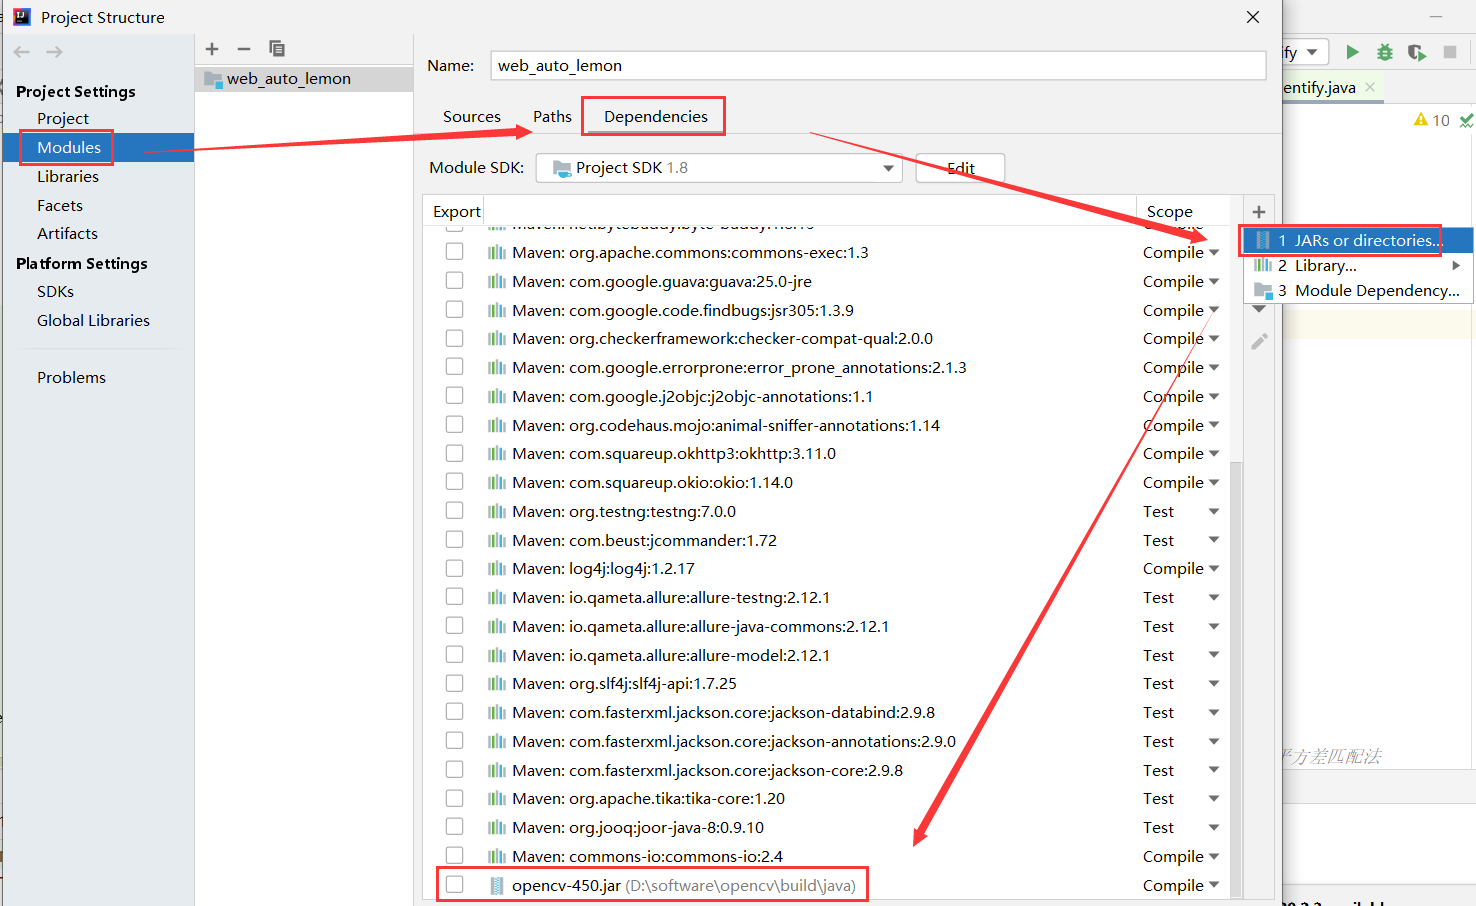Check the export box for opencv-450.jar

[455, 885]
